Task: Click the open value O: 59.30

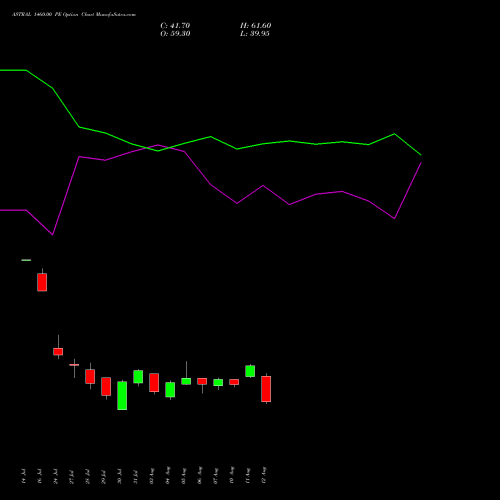Action: (x=175, y=34)
